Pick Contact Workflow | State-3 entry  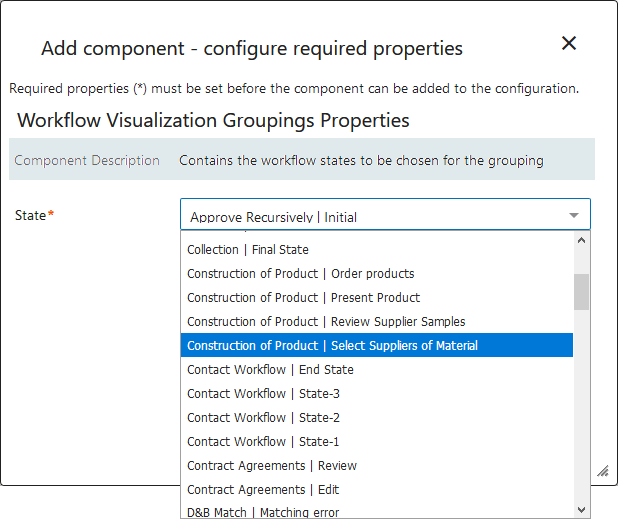[x=263, y=394]
